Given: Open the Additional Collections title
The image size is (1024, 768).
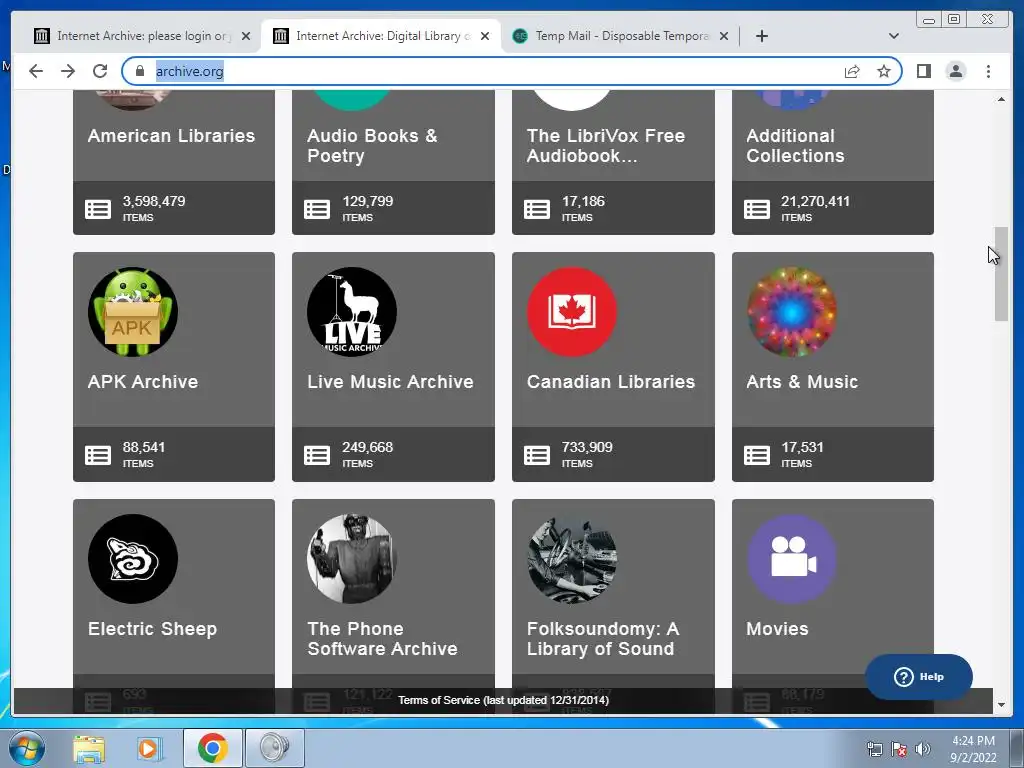Looking at the screenshot, I should 795,146.
